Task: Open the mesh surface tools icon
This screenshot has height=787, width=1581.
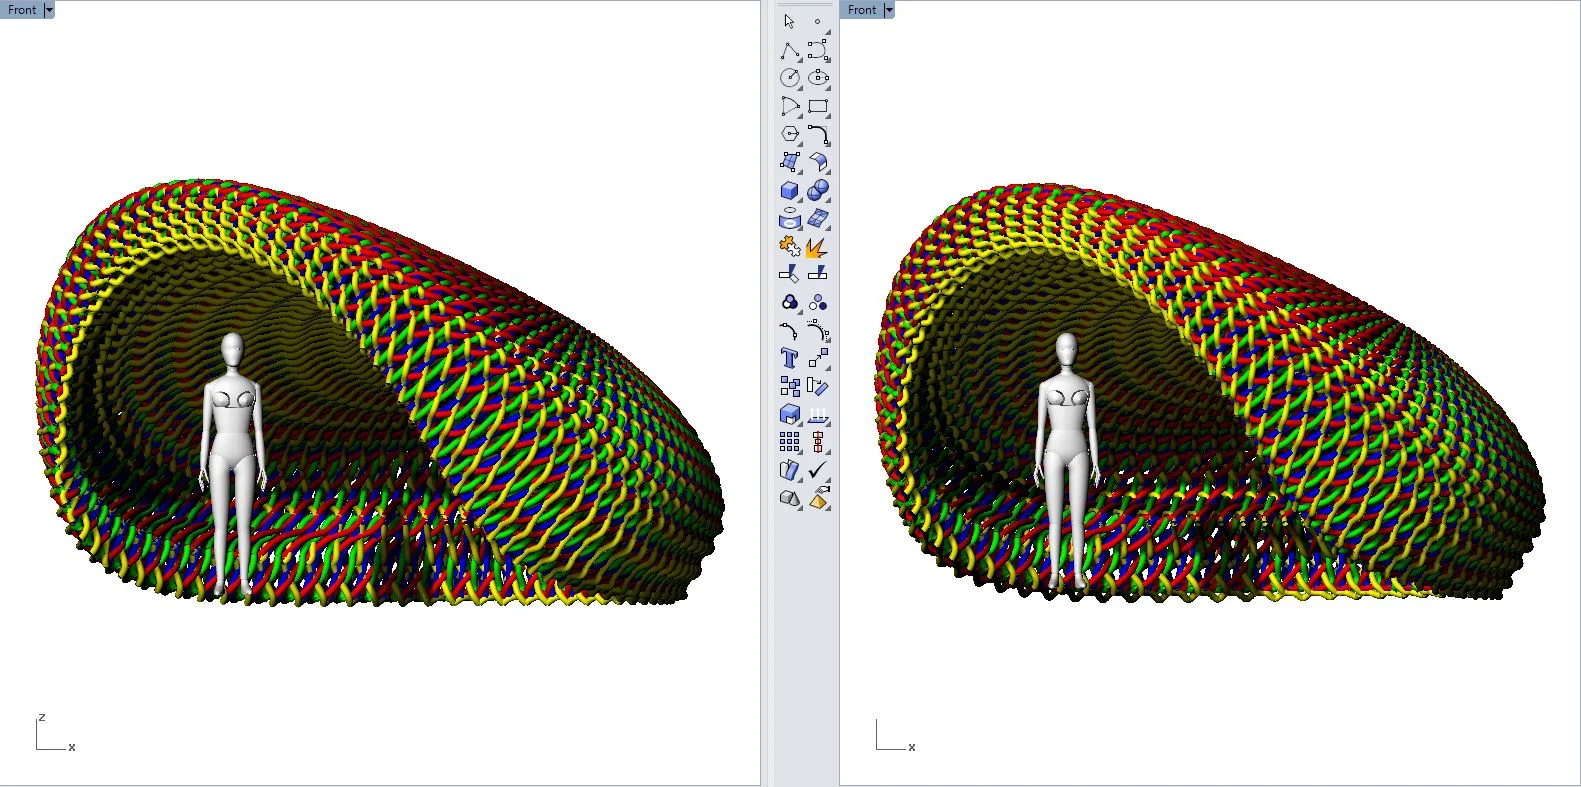Action: coord(818,218)
